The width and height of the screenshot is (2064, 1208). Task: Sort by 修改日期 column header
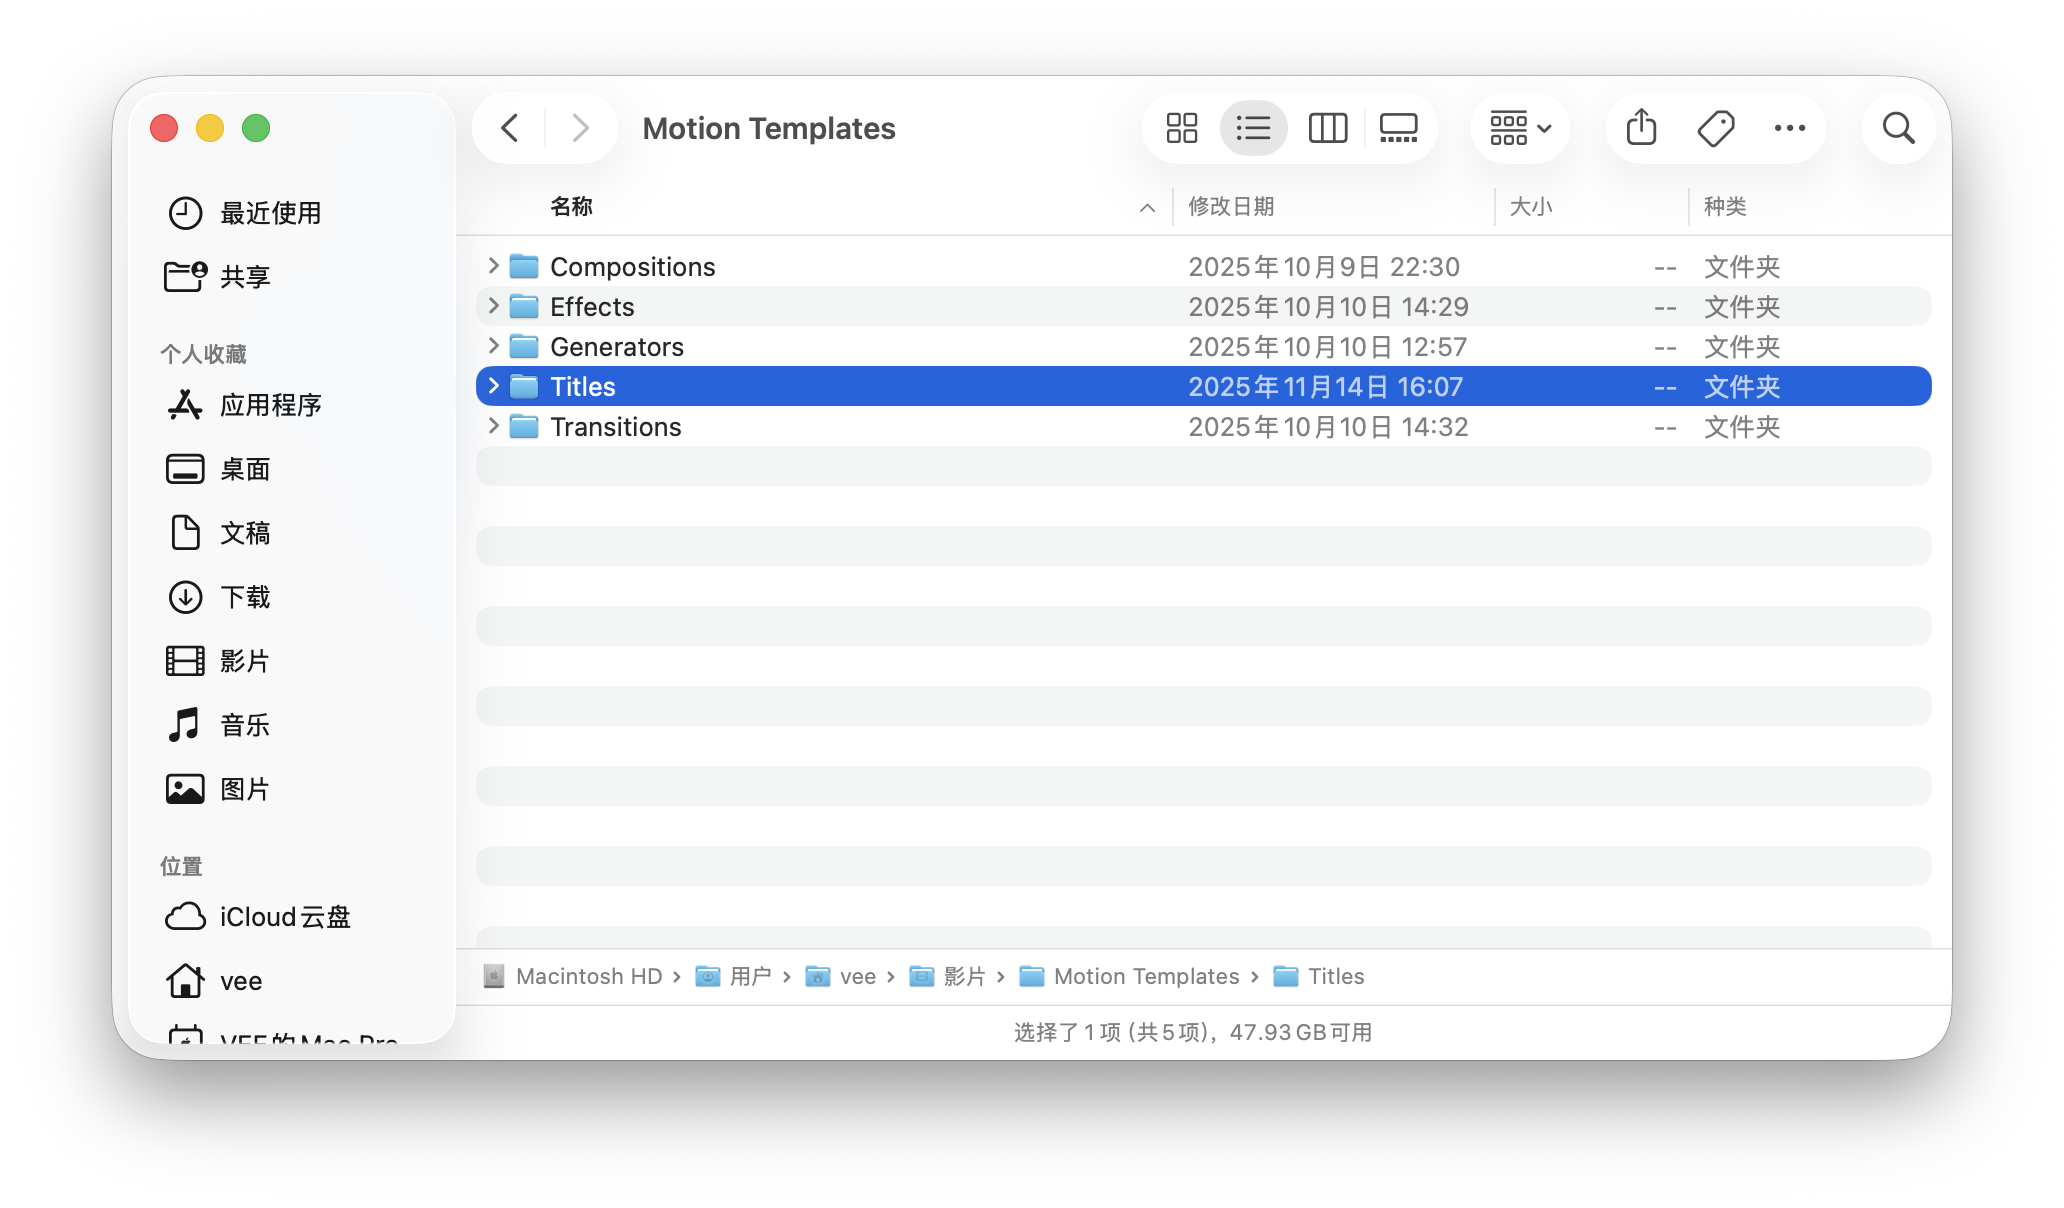click(1231, 207)
